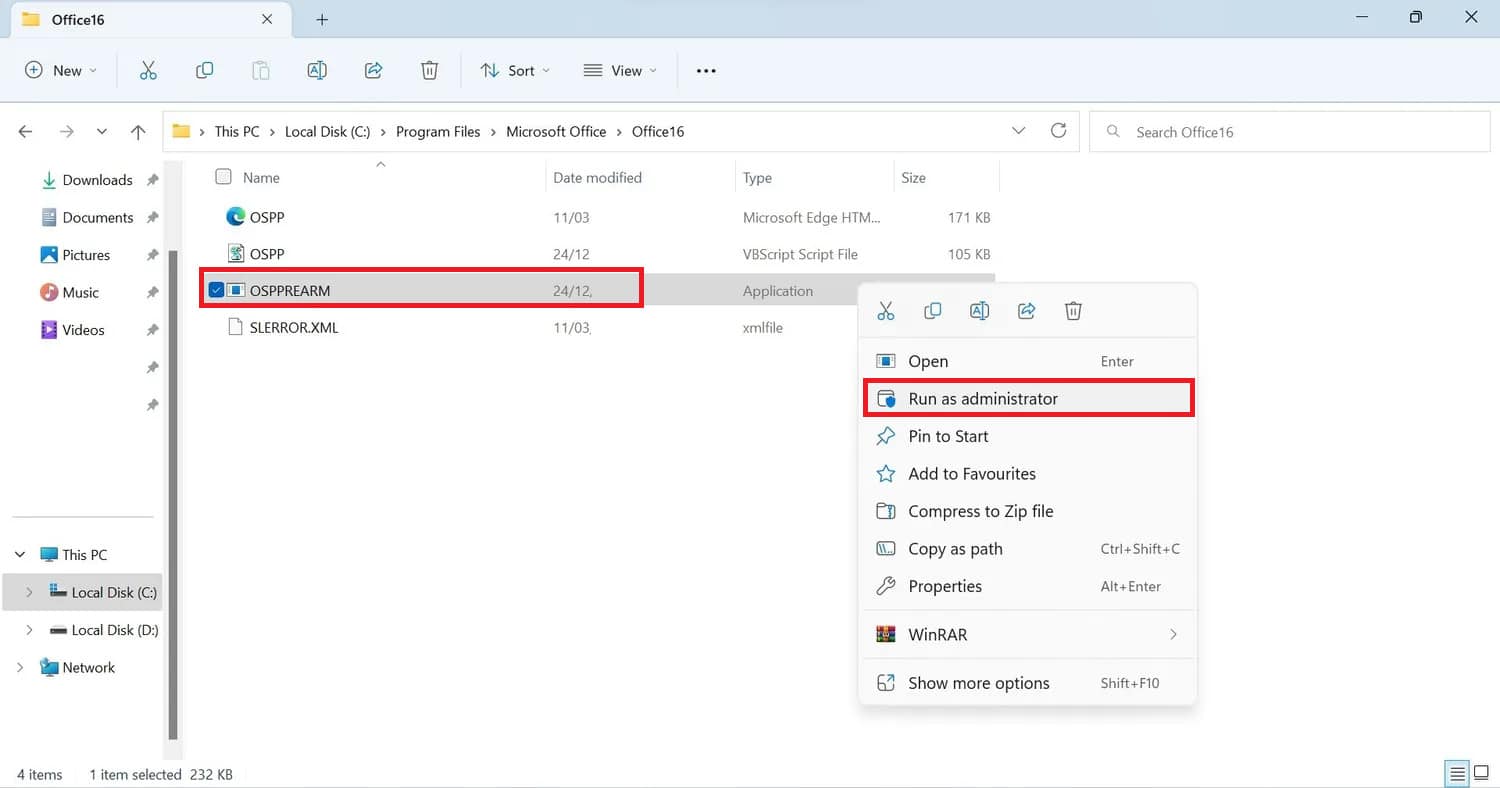Refresh the Office16 folder view
This screenshot has height=788, width=1500.
pos(1058,131)
